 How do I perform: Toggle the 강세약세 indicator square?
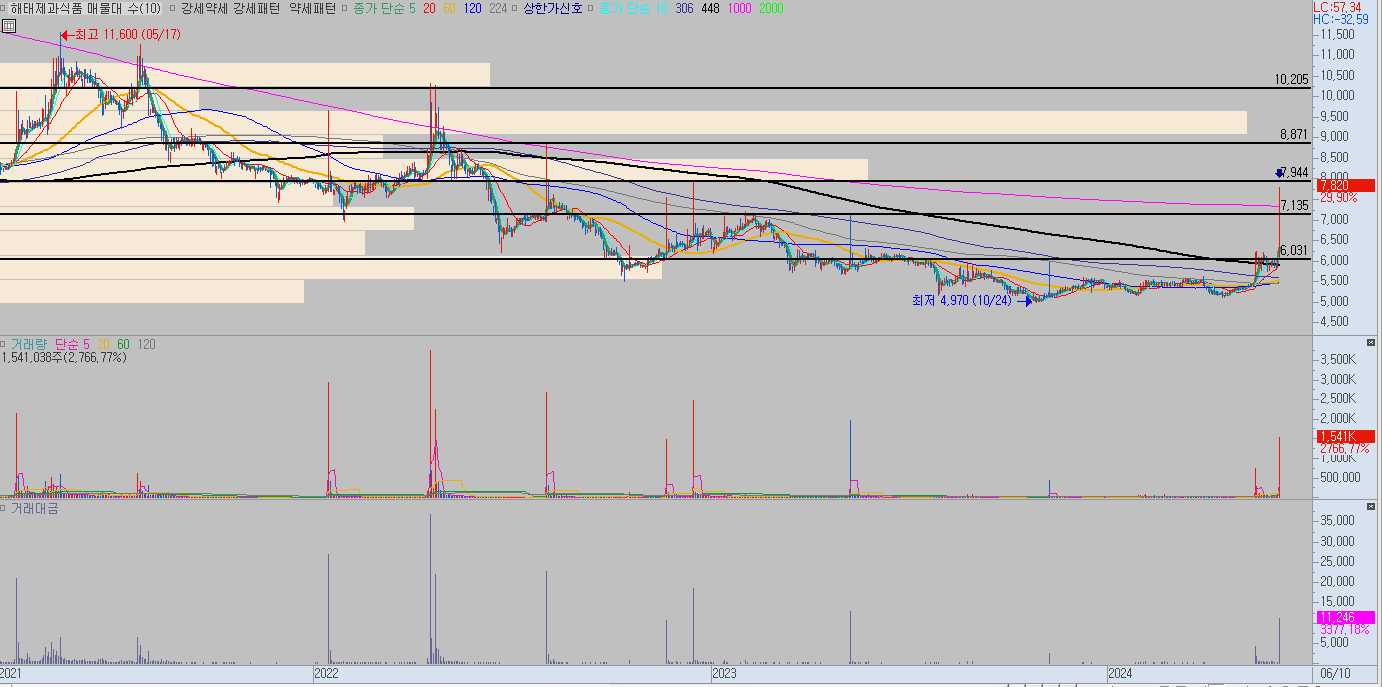tap(173, 8)
